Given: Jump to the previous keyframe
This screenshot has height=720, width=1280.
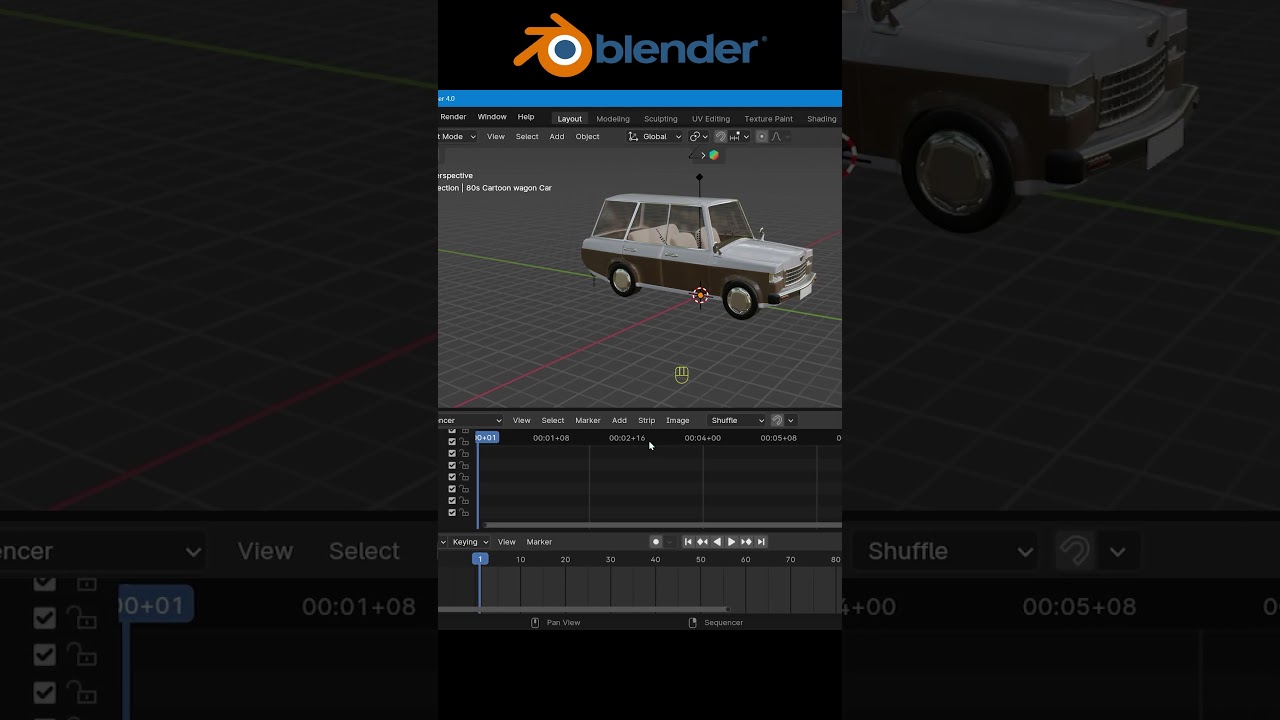Looking at the screenshot, I should point(702,542).
